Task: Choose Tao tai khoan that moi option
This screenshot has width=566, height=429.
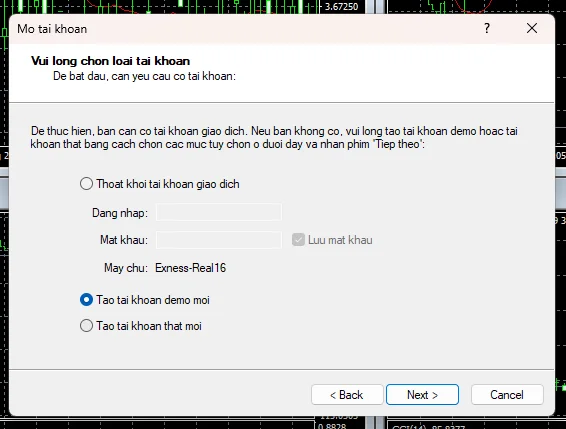Action: (86, 326)
